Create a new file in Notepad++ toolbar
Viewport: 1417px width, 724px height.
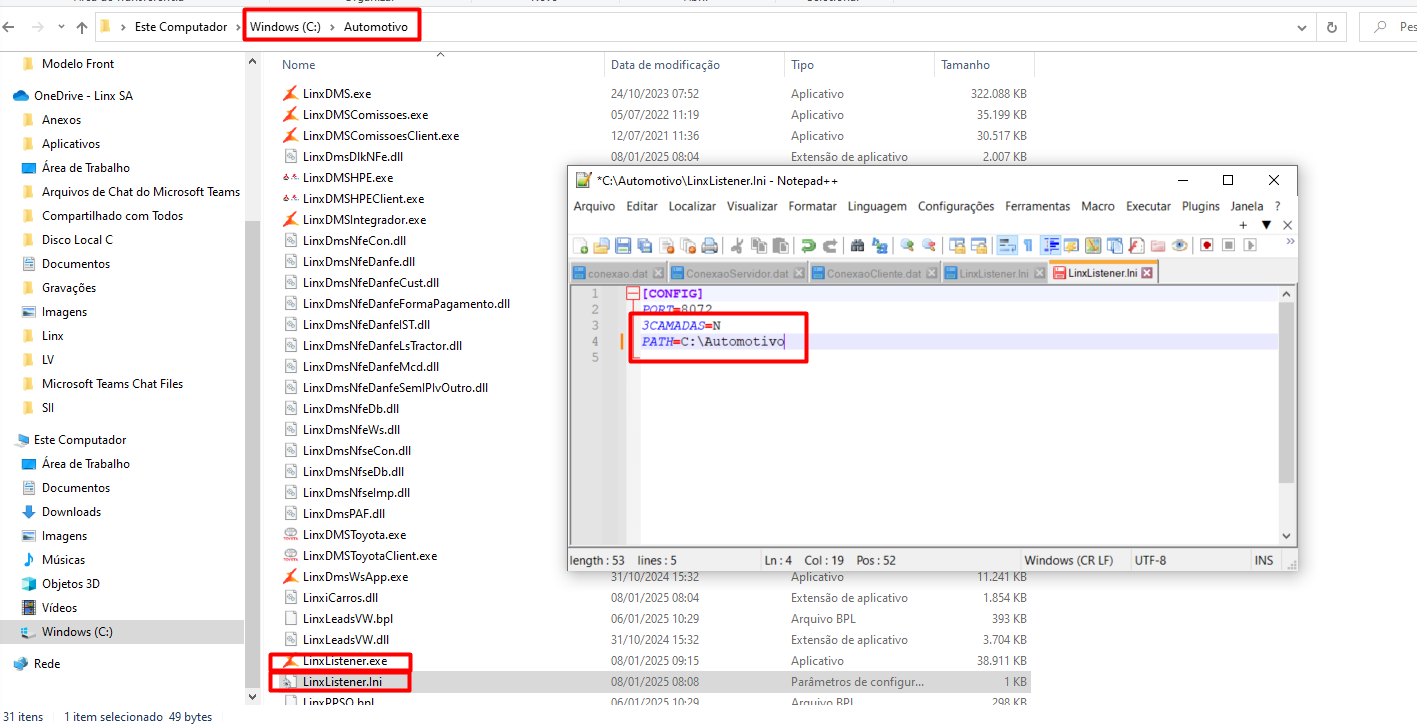tap(580, 245)
